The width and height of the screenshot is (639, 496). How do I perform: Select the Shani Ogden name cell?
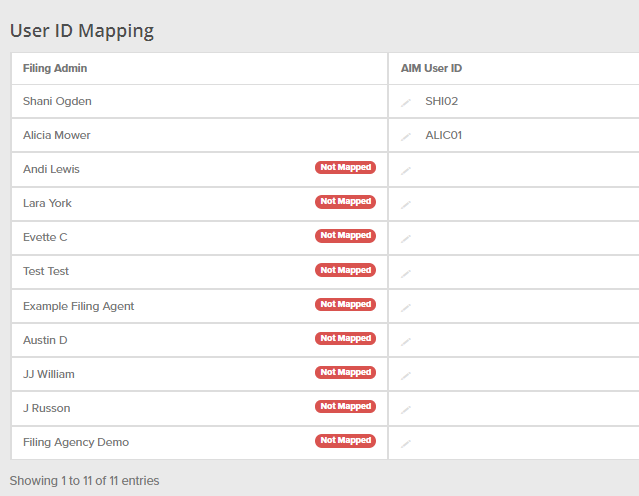[57, 101]
